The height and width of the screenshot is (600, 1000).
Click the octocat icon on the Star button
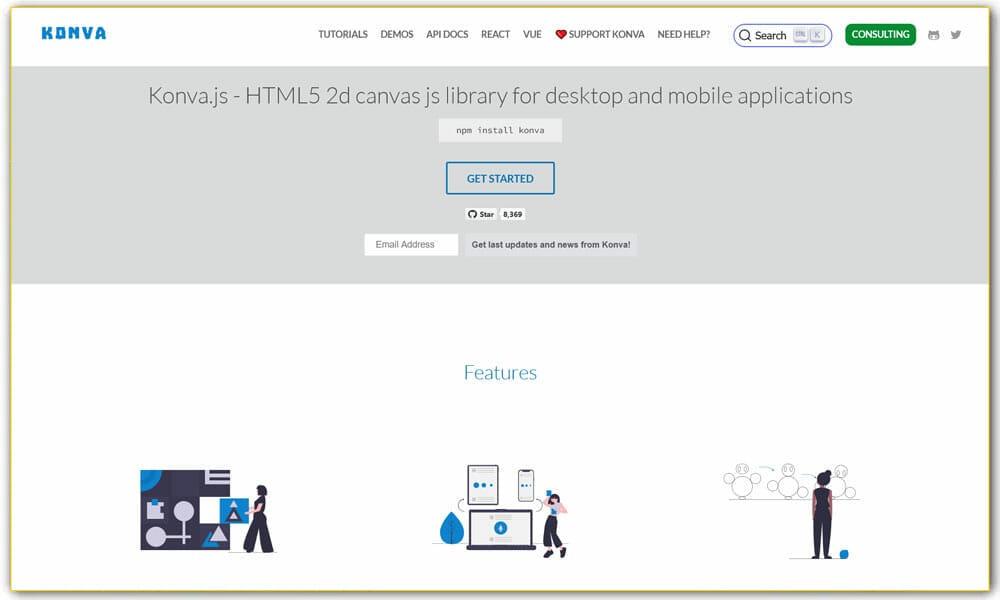472,214
